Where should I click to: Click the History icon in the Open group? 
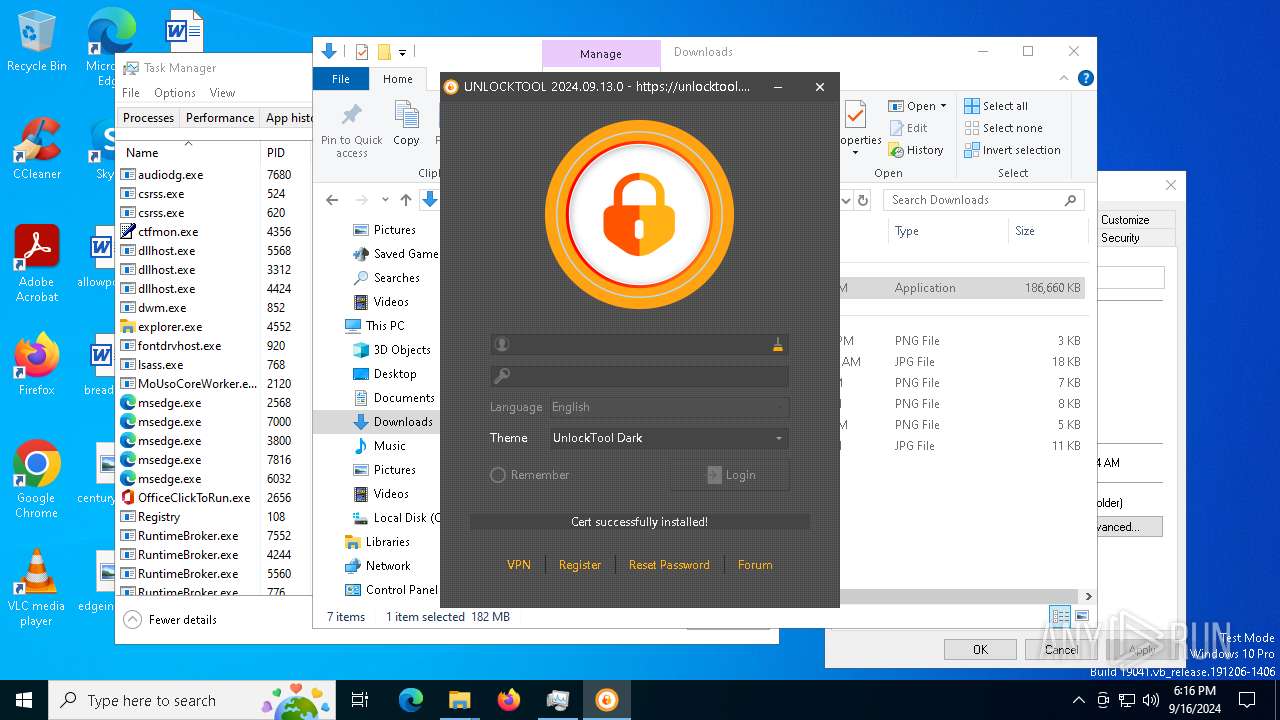click(894, 150)
